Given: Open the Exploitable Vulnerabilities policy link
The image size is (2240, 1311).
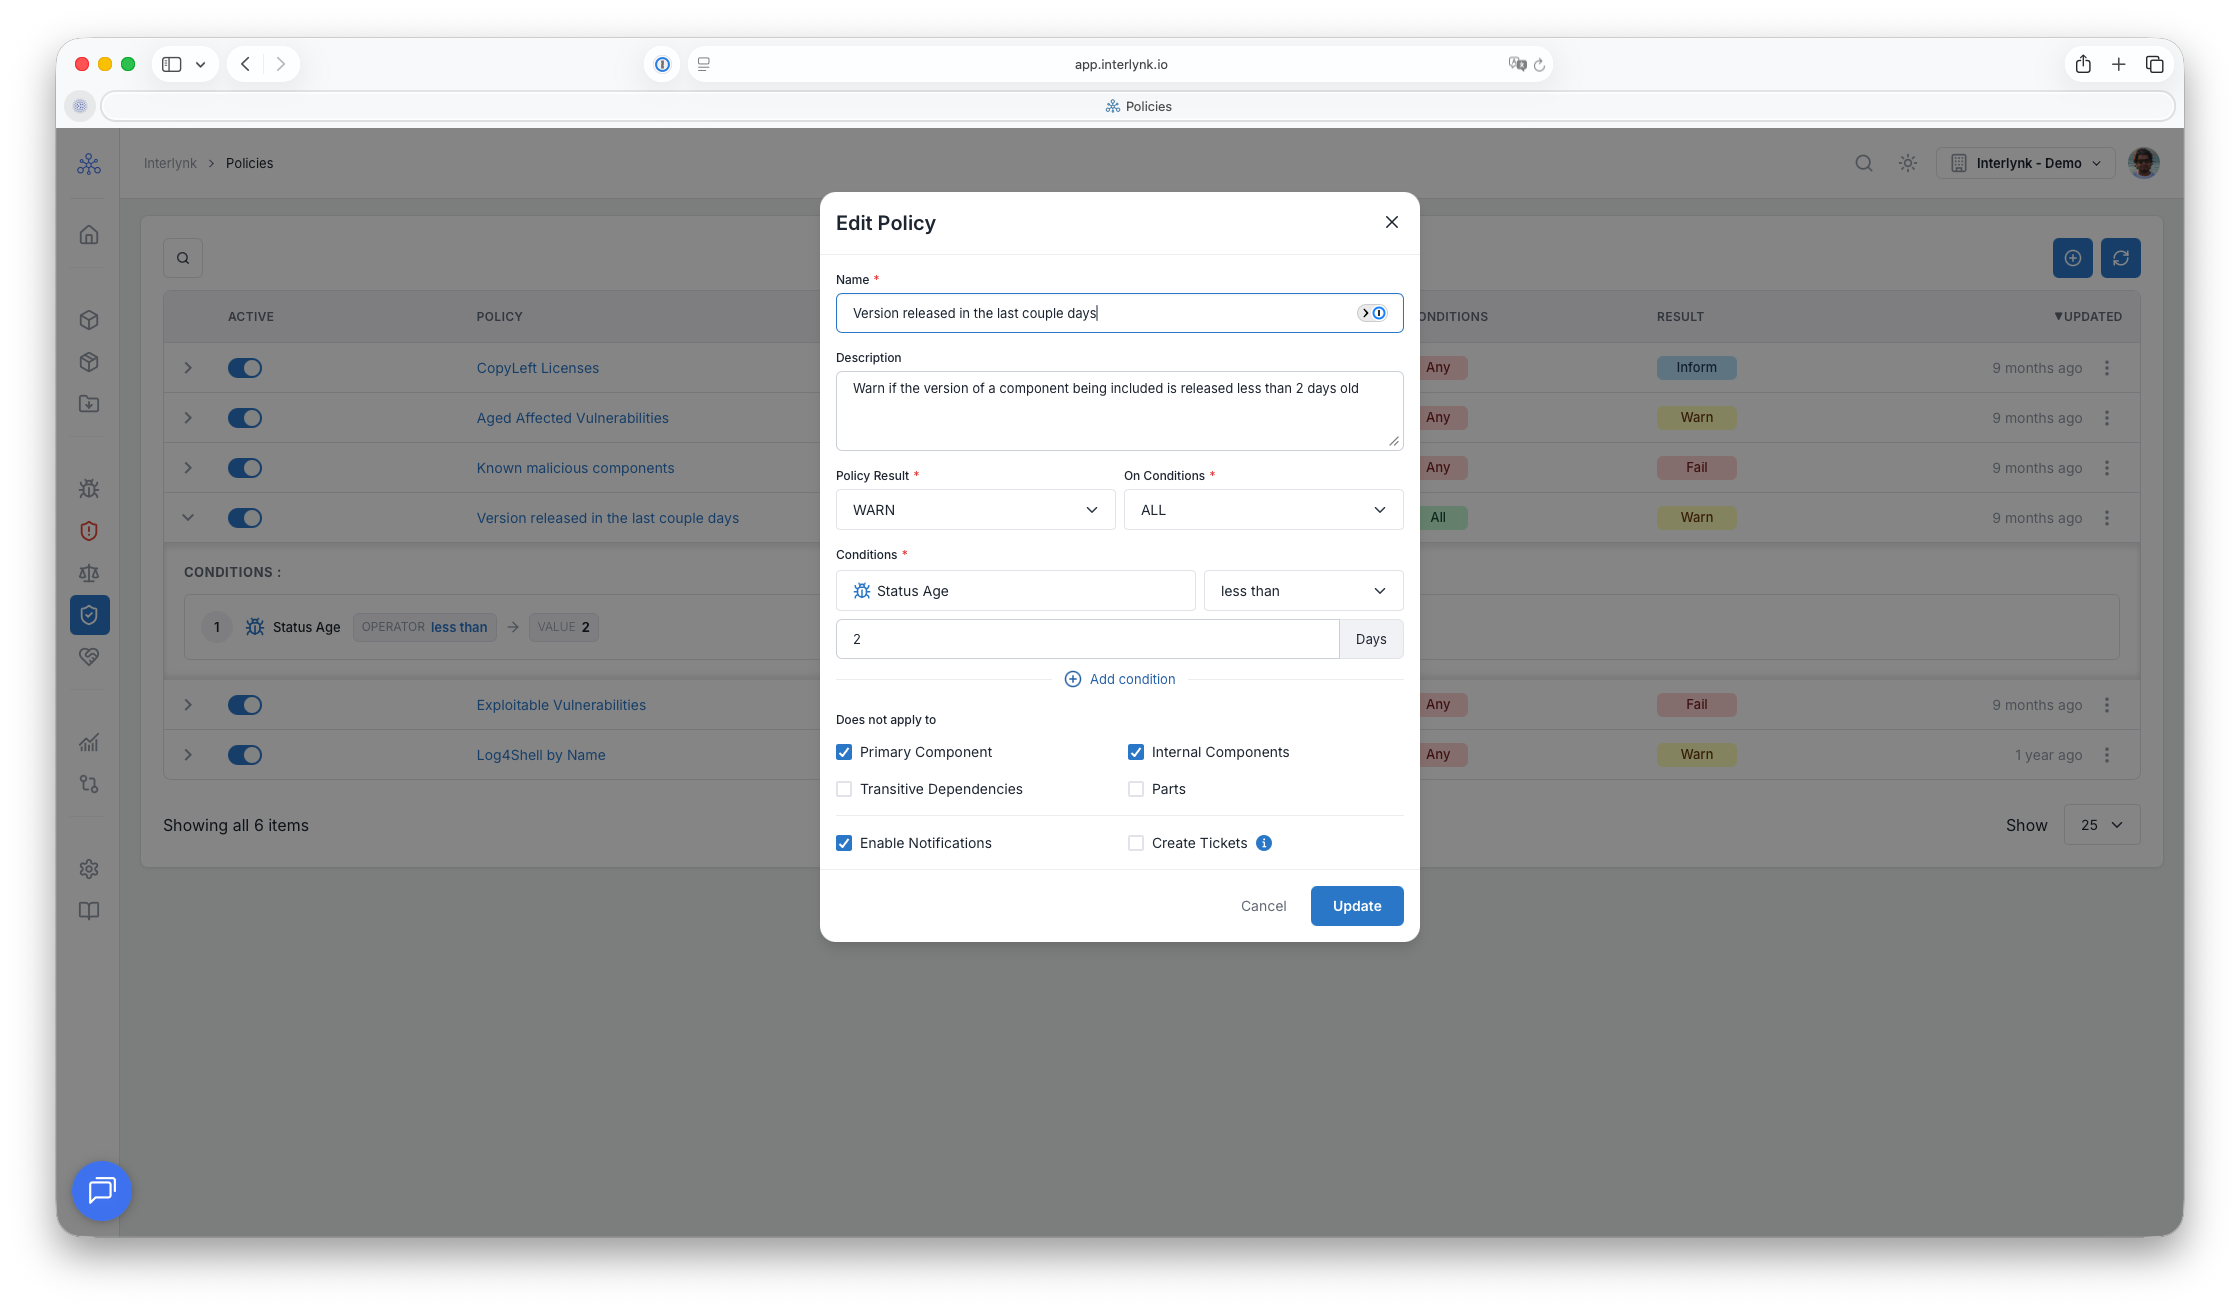Looking at the screenshot, I should (x=561, y=705).
